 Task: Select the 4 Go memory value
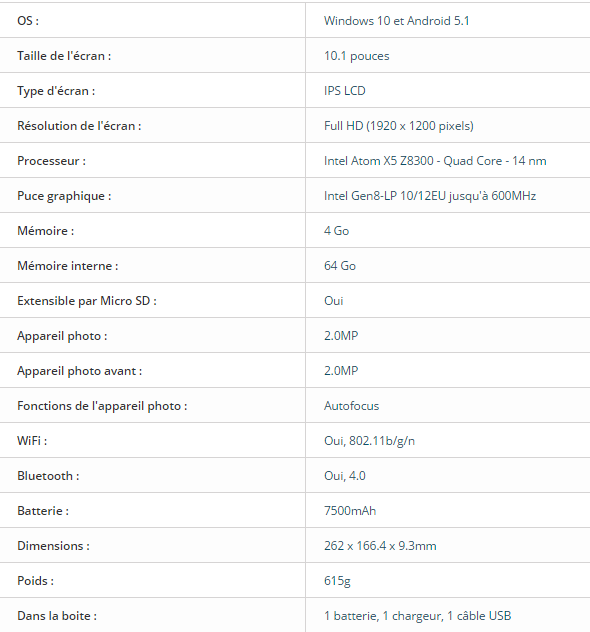(x=337, y=231)
